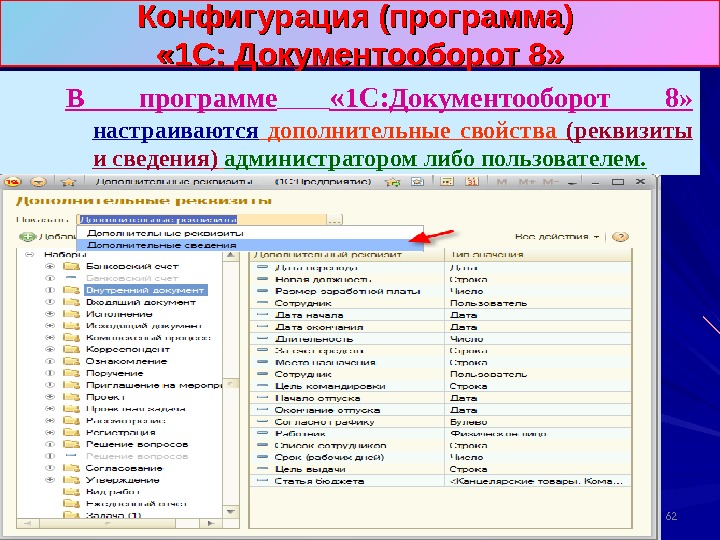Select the Дата окончания requisite row
This screenshot has height=540, width=720.
(x=441, y=327)
